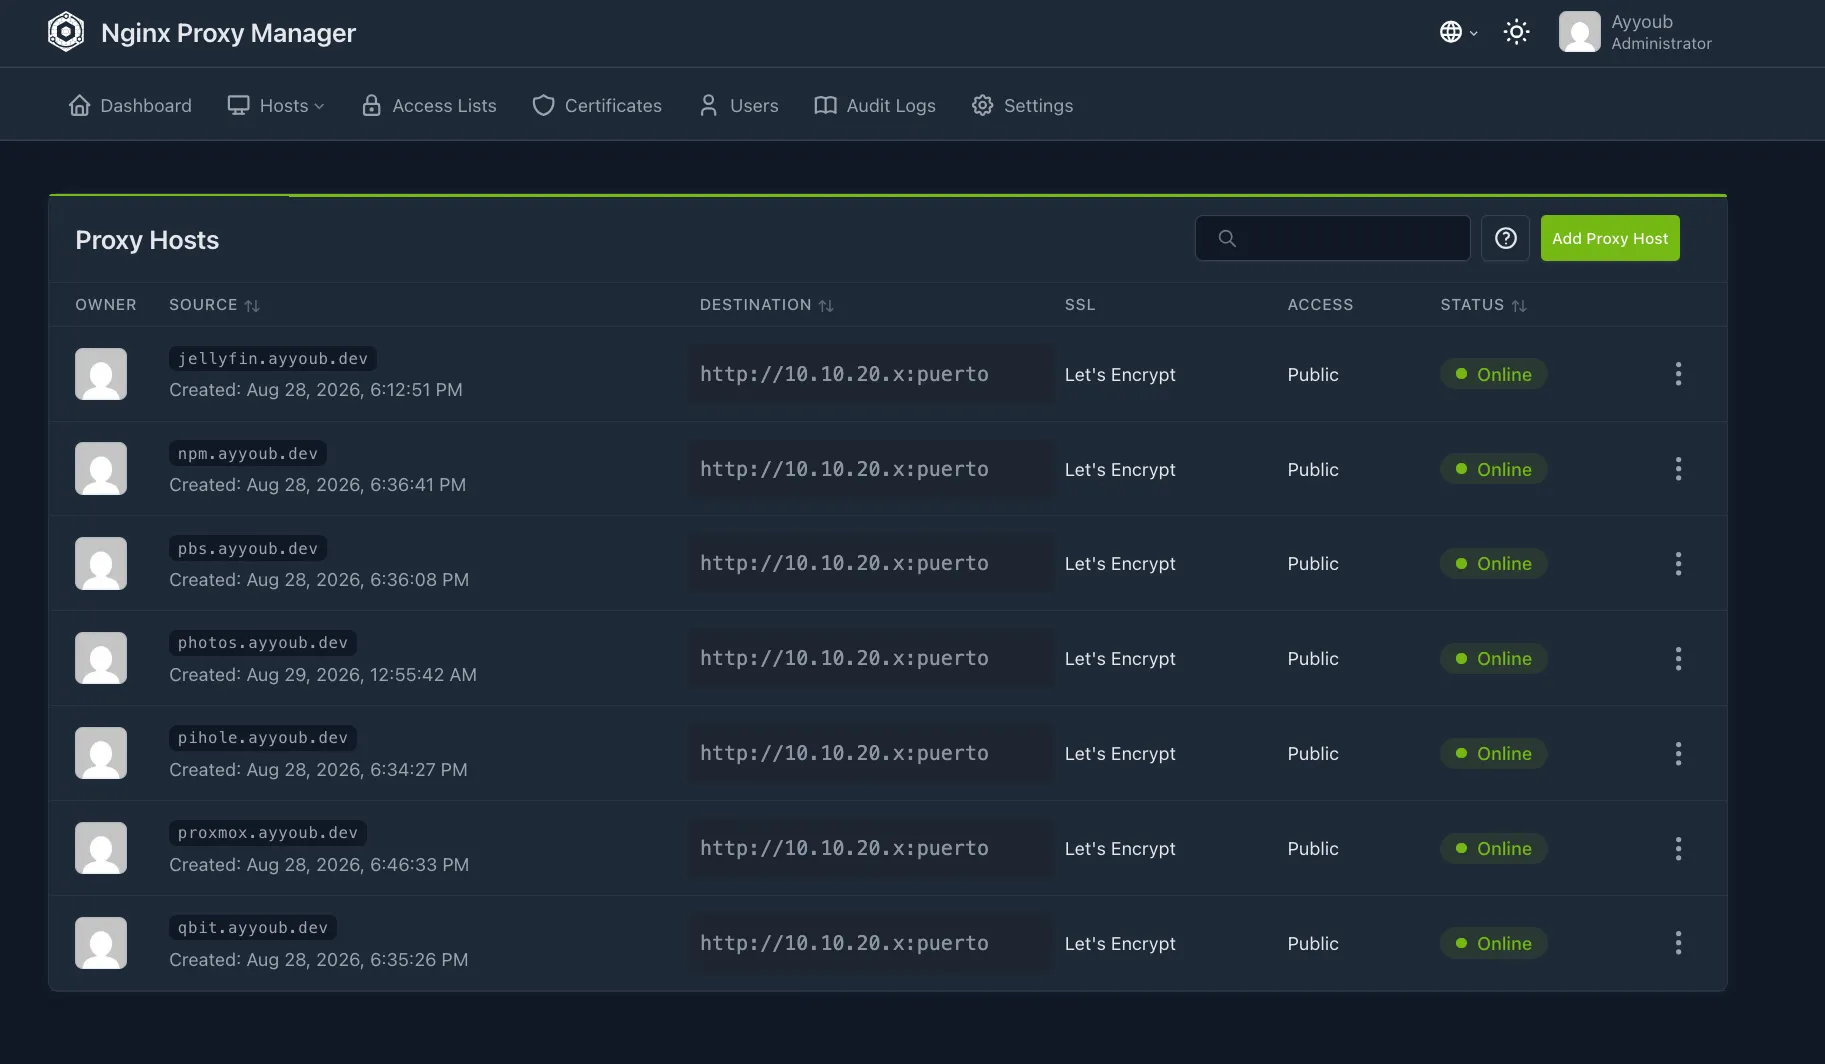Open actions menu for pbs.ayyoub.dev row
Viewport: 1825px width, 1064px height.
click(1678, 564)
